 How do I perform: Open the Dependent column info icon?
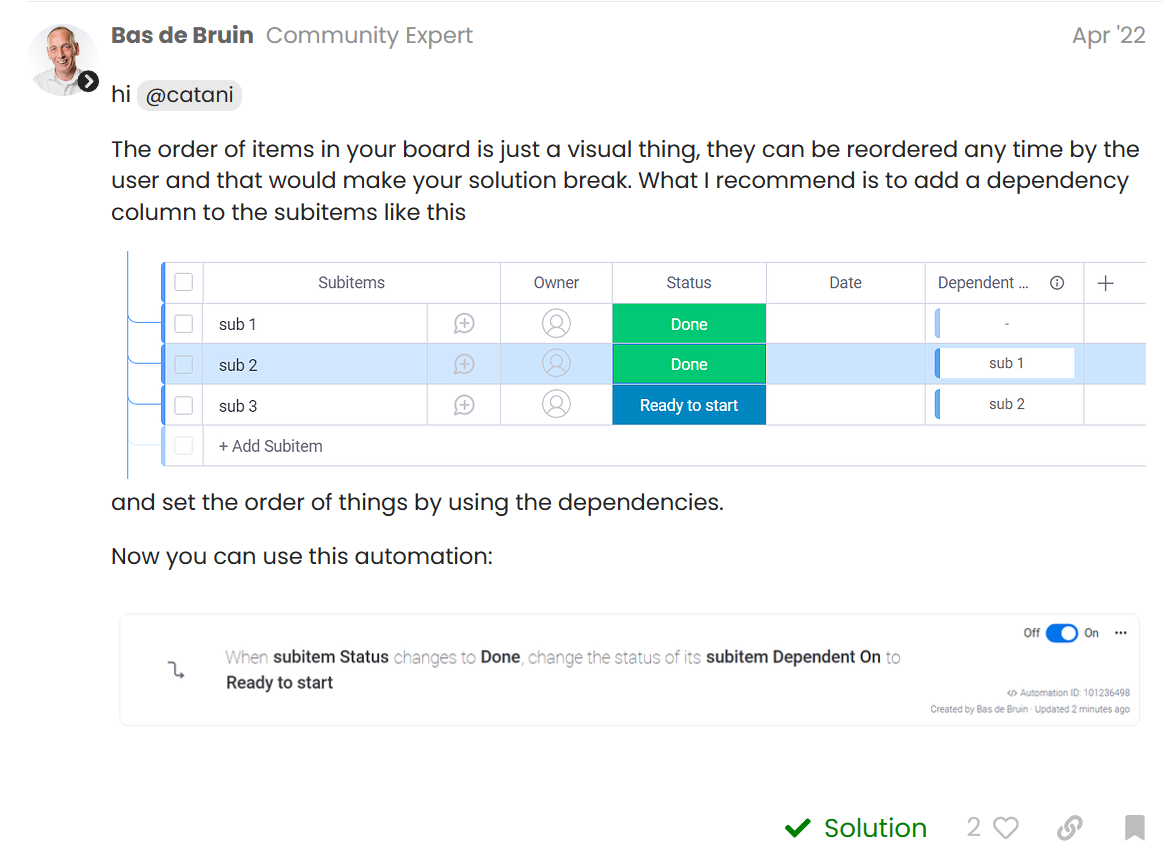click(x=1057, y=283)
